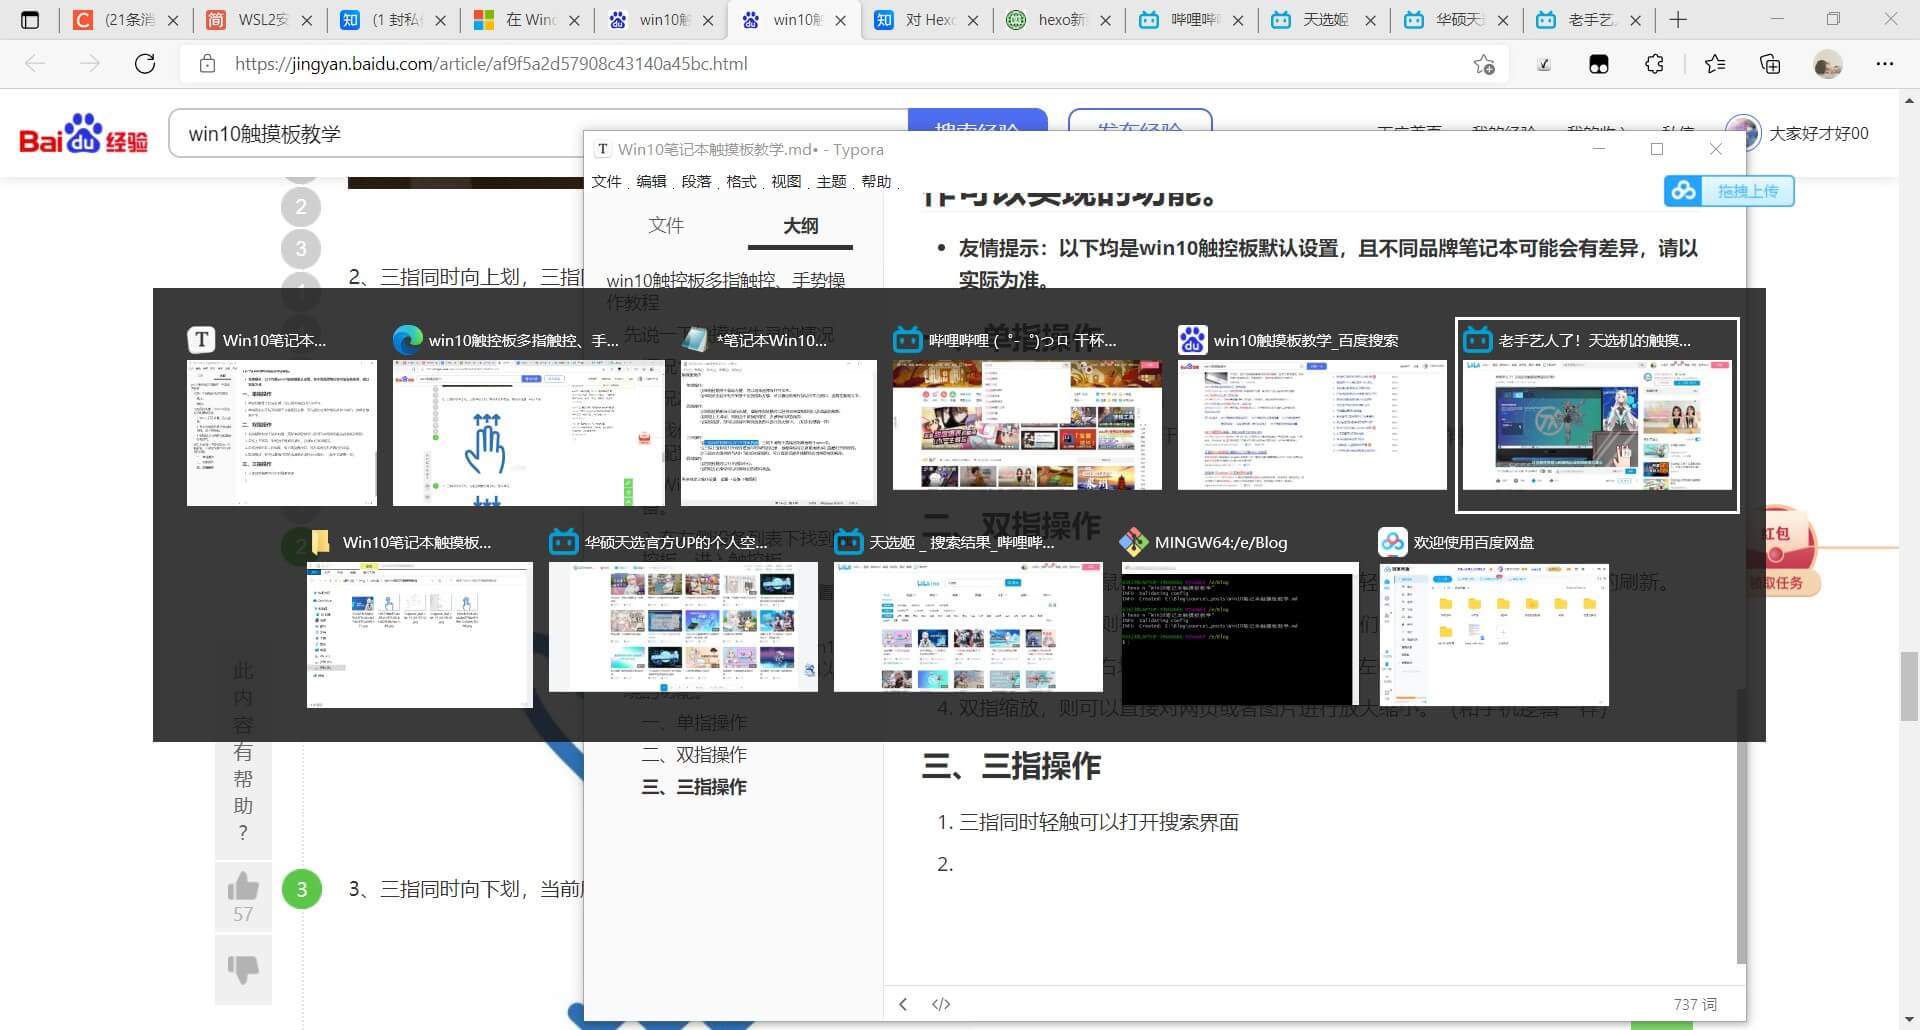Open Typora 编辑 menu
Image resolution: width=1920 pixels, height=1030 pixels.
pyautogui.click(x=651, y=181)
